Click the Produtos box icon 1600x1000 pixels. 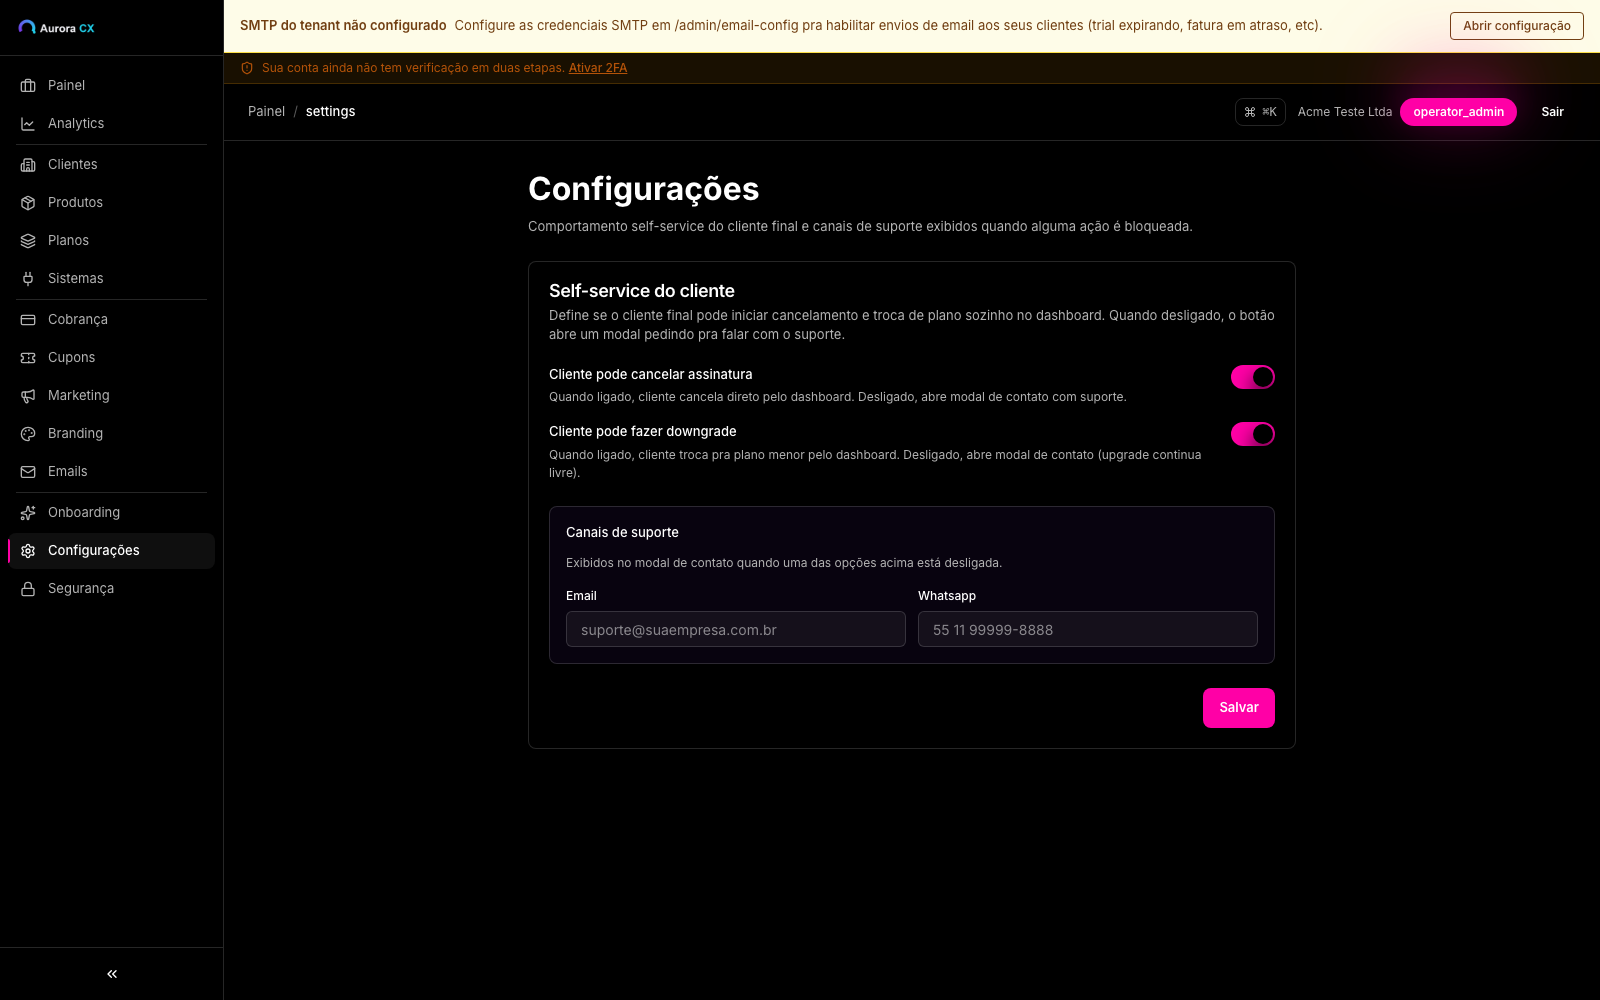[28, 203]
